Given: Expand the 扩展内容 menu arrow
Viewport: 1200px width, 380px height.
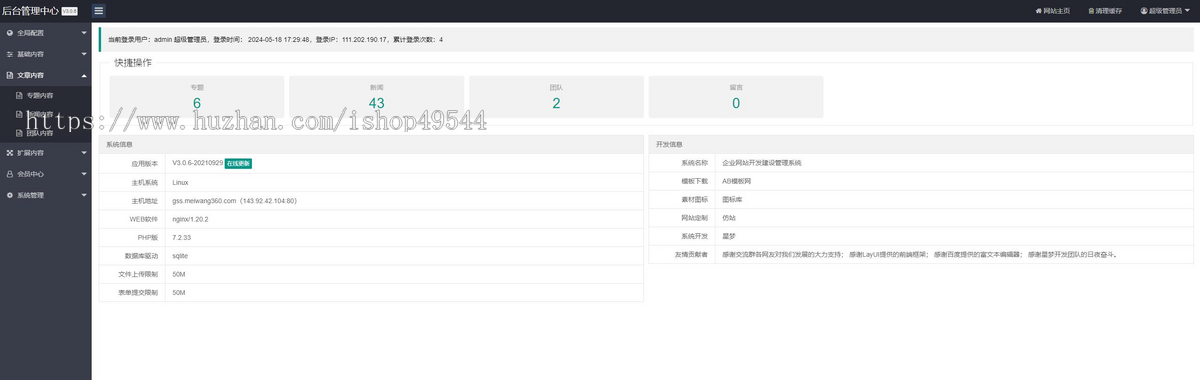Looking at the screenshot, I should click(84, 153).
